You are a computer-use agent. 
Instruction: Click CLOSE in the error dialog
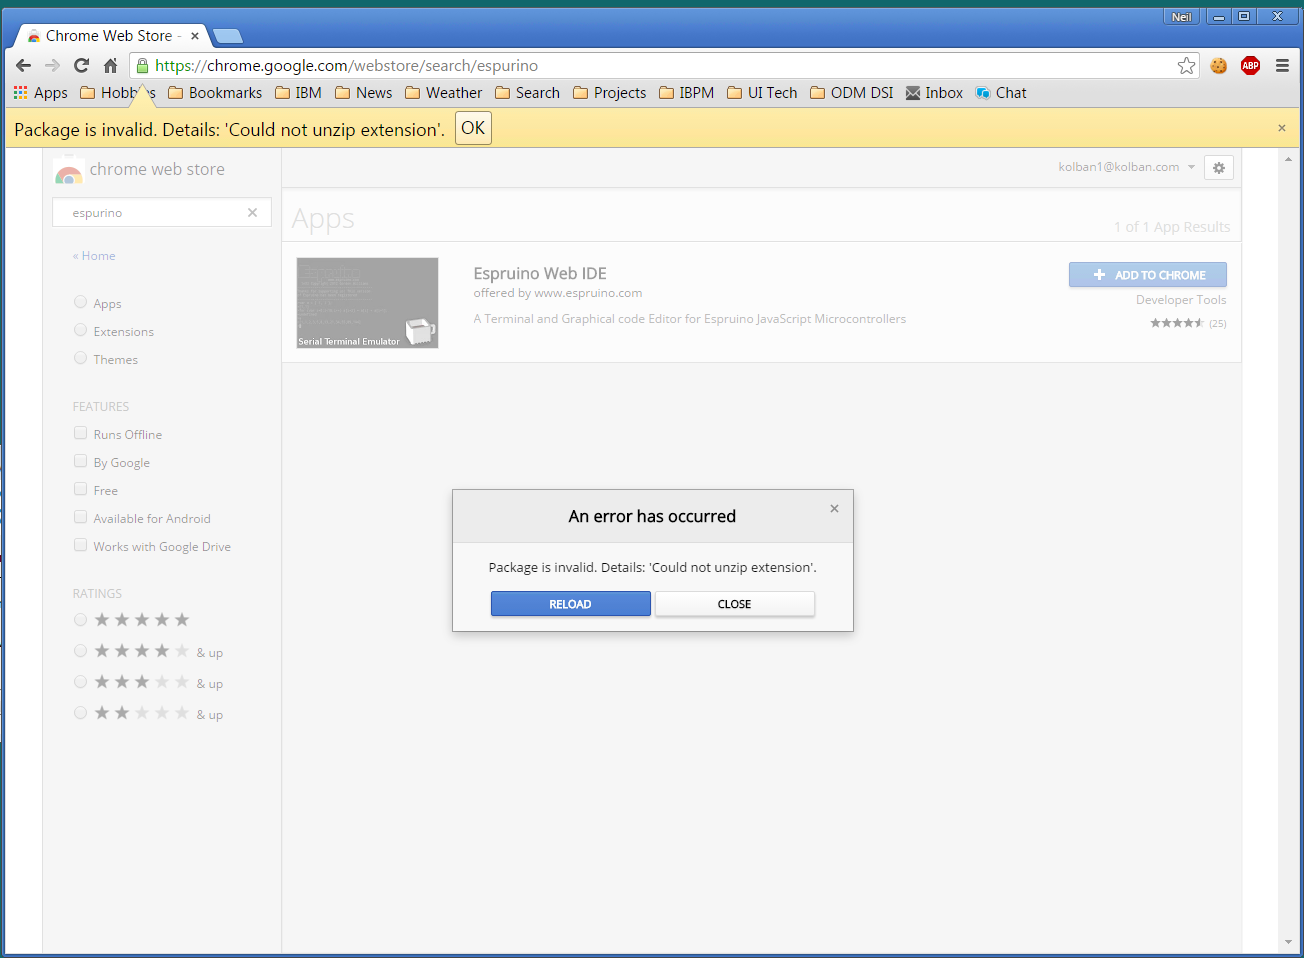tap(734, 604)
